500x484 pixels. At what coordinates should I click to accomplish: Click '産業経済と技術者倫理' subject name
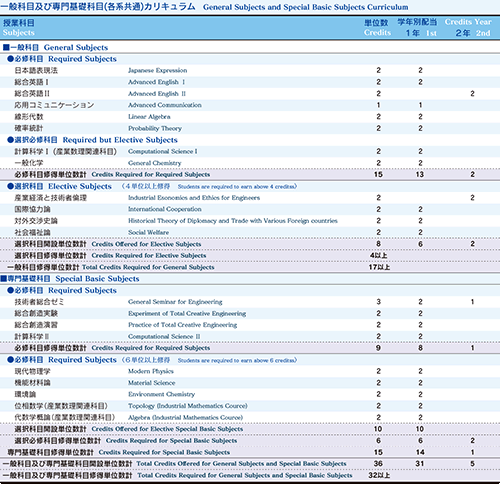(50, 198)
